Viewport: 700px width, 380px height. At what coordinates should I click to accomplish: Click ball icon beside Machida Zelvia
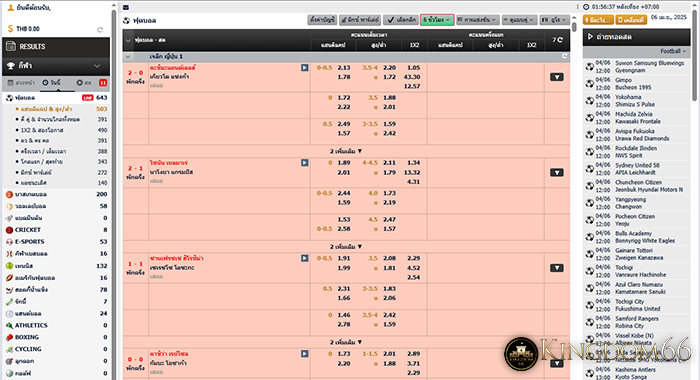pos(590,117)
